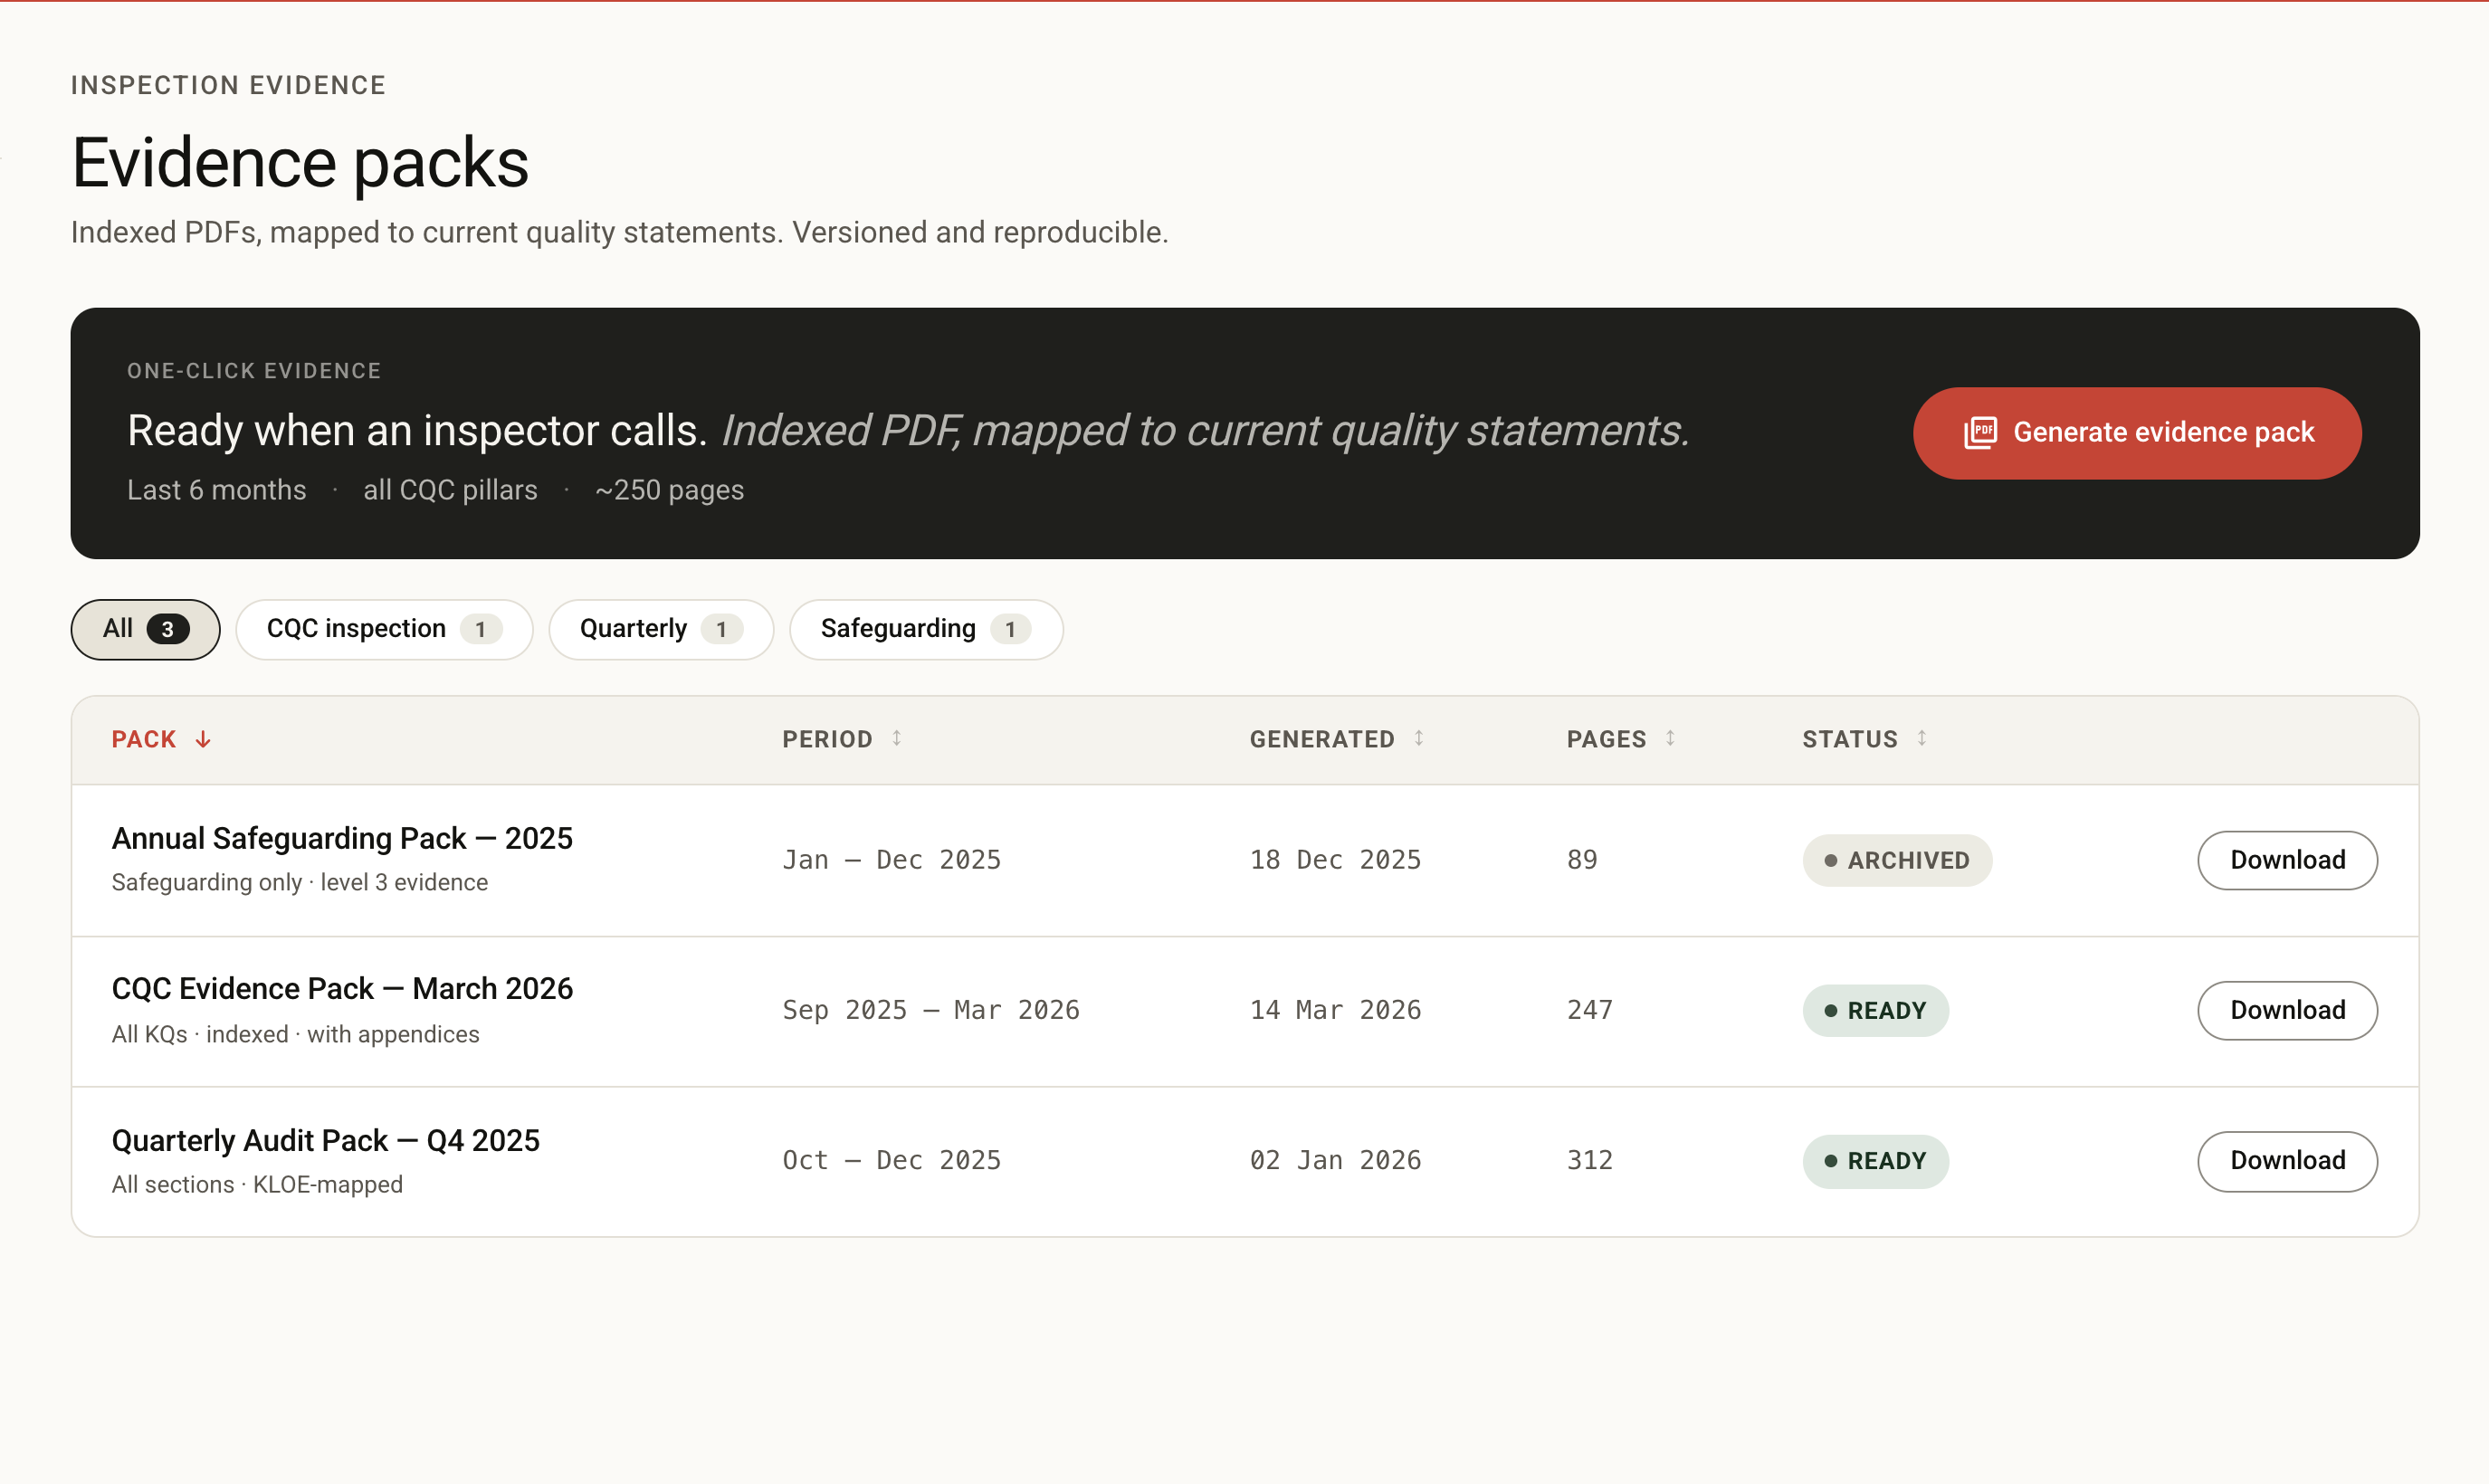Image resolution: width=2489 pixels, height=1484 pixels.
Task: Click 'INSPECTION EVIDENCE' breadcrumb label
Action: click(x=228, y=85)
